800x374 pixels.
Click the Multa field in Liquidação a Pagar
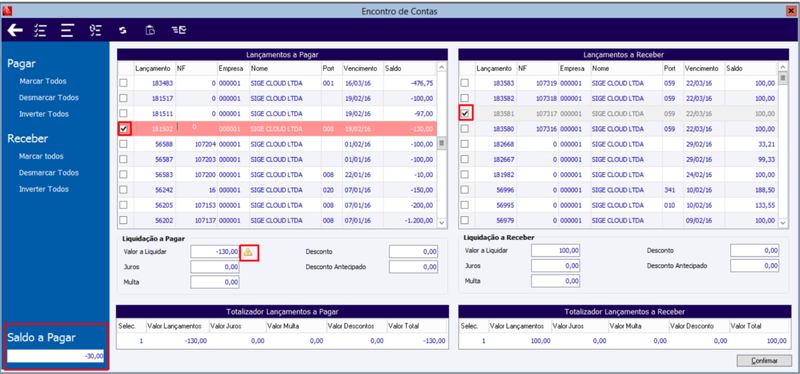[215, 282]
